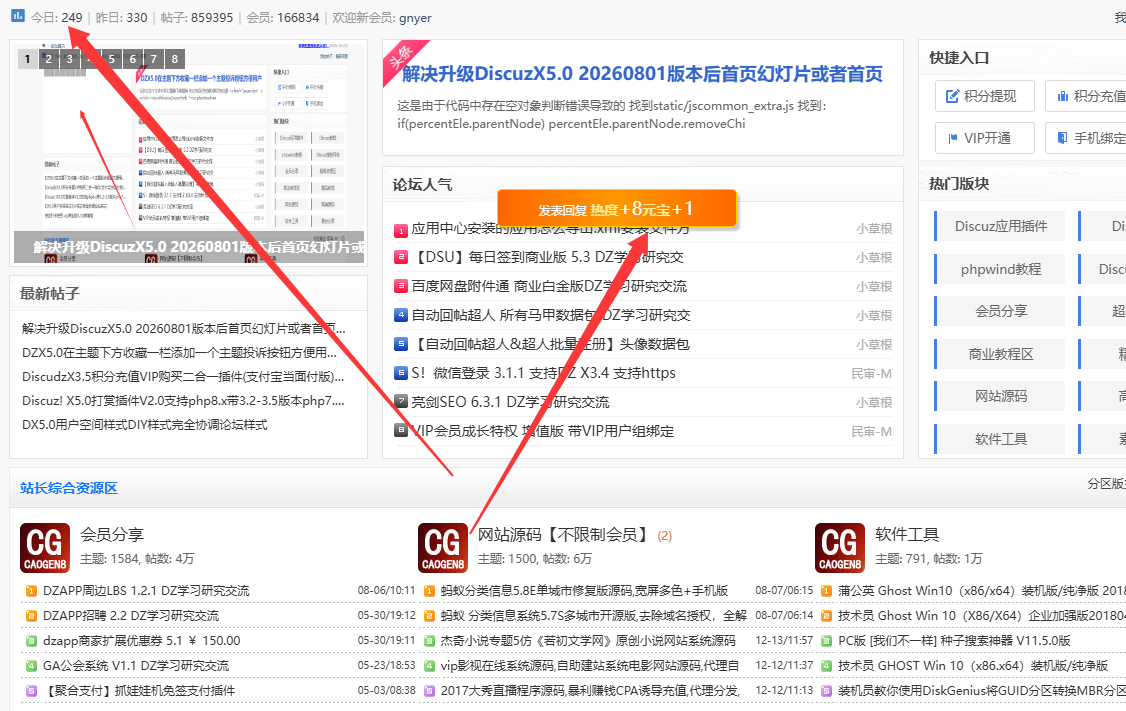The image size is (1126, 711).
Task: Click orange icon beside 蚂蚁分类信息5.8E thread
Action: tap(429, 591)
